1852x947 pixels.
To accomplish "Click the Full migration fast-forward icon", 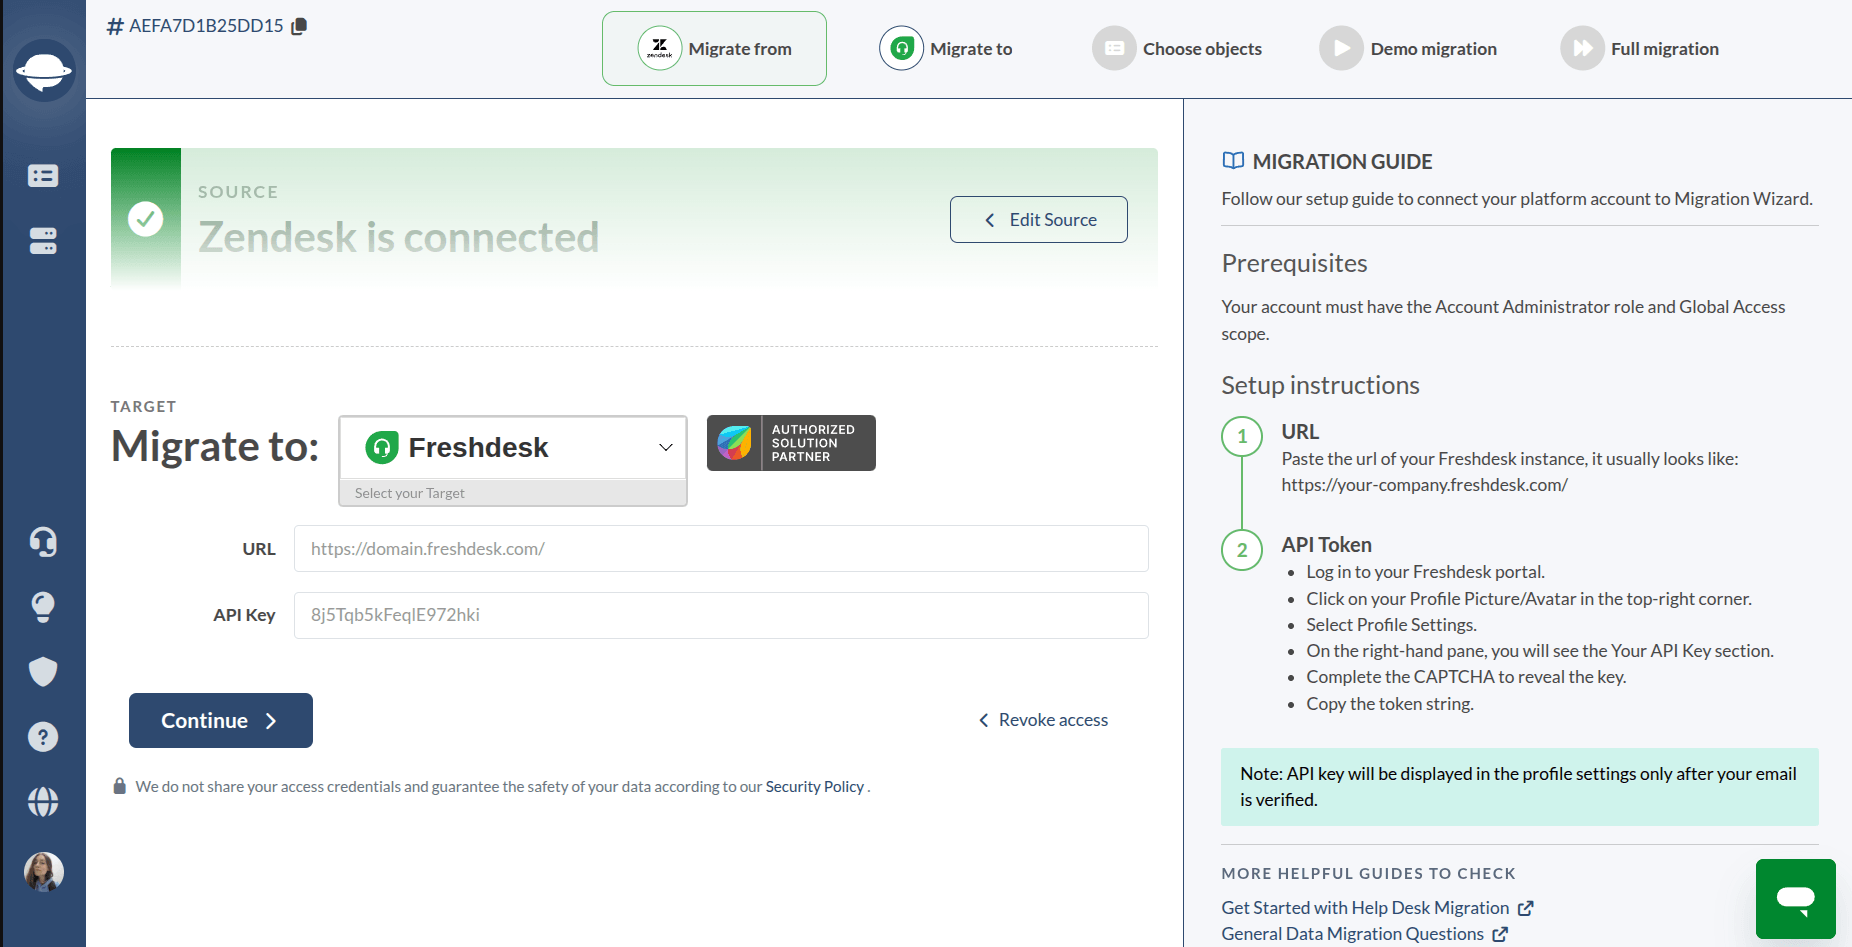I will tap(1582, 48).
